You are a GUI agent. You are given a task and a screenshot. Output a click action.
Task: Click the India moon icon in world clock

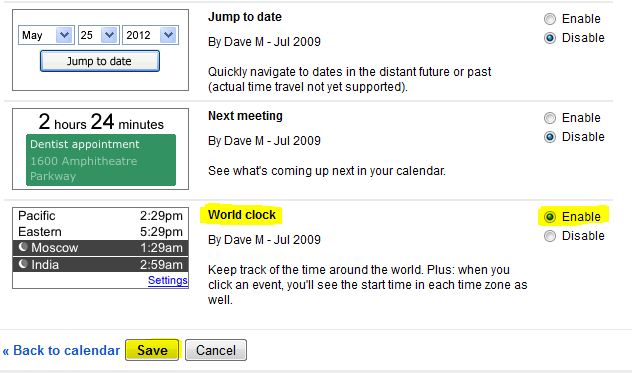click(23, 264)
